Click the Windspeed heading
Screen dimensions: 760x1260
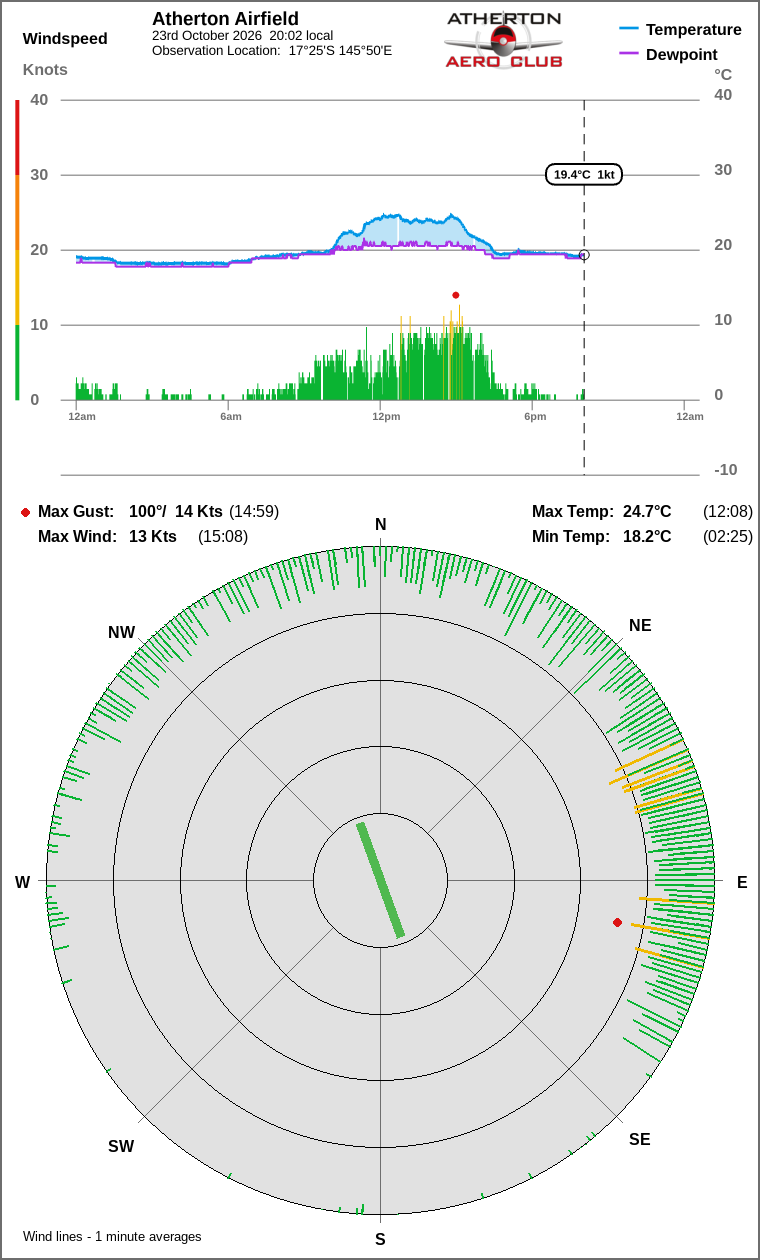click(65, 39)
